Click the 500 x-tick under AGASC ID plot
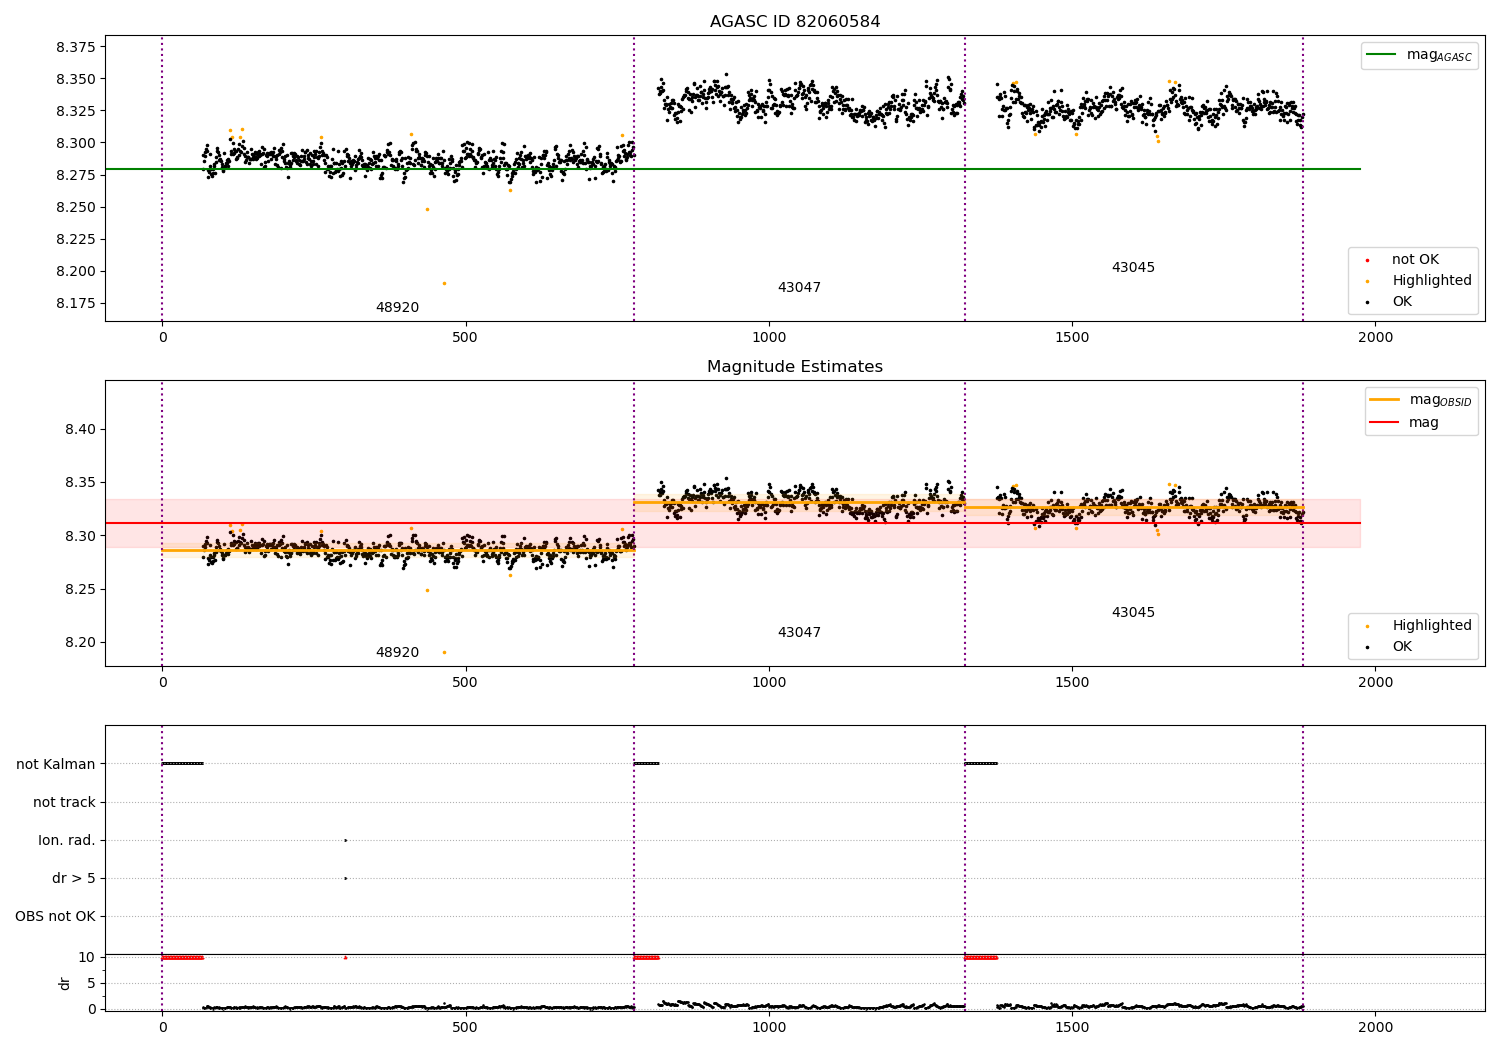1500x1050 pixels. [465, 338]
